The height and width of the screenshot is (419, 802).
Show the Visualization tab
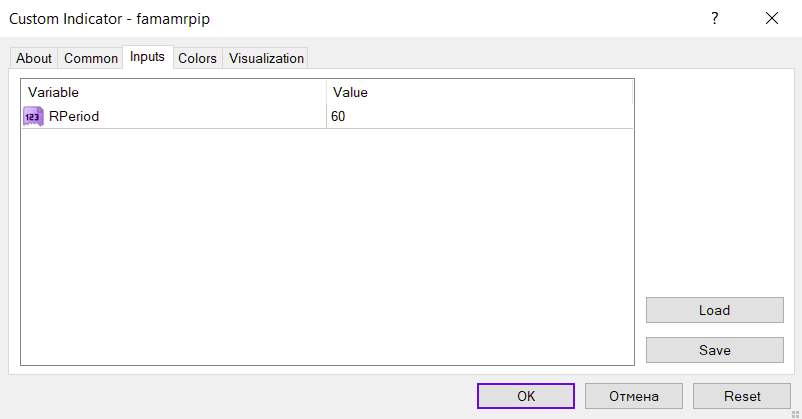point(266,58)
